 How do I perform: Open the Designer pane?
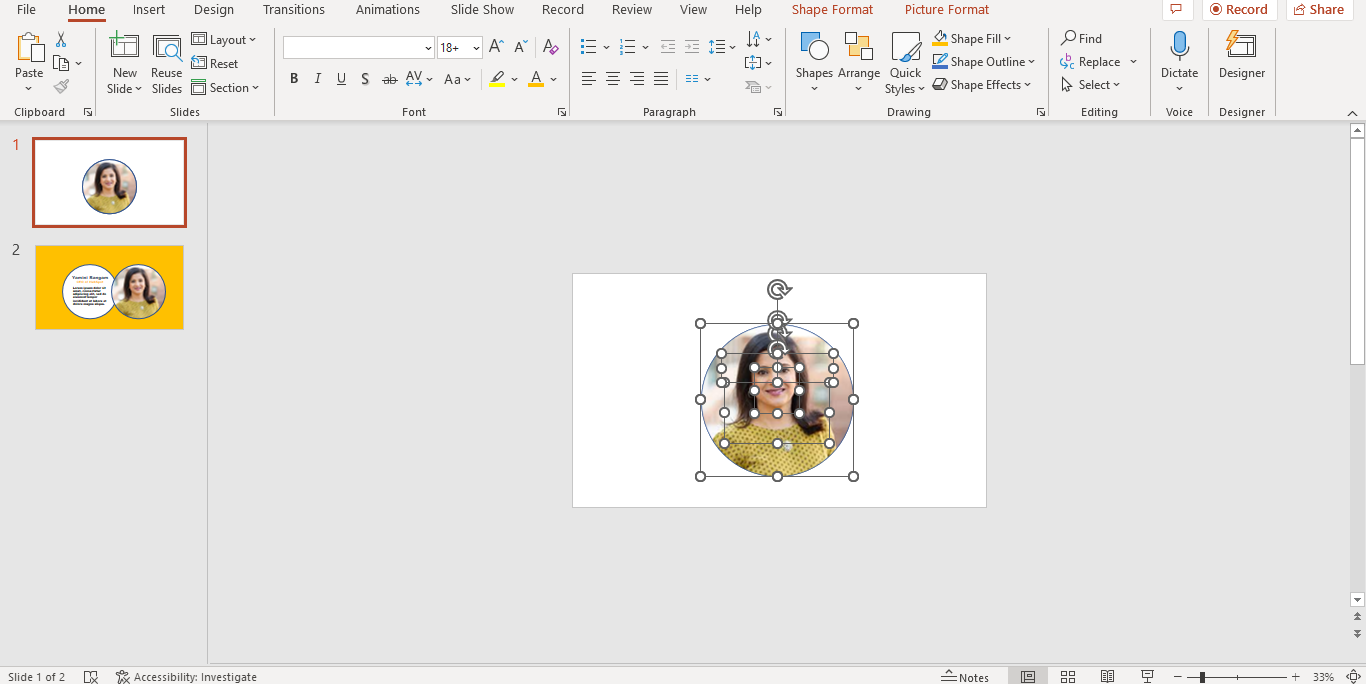point(1241,60)
